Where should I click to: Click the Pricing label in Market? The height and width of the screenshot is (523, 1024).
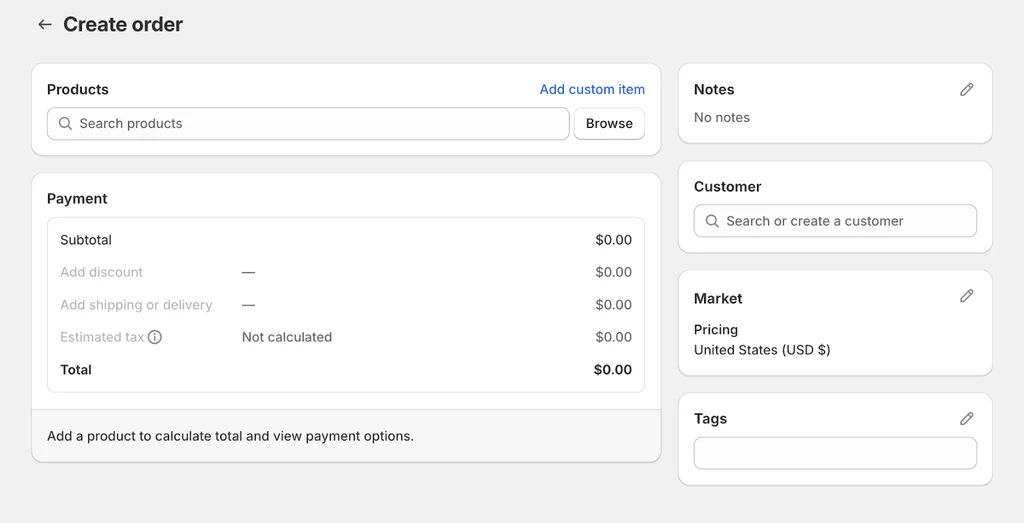(x=716, y=330)
